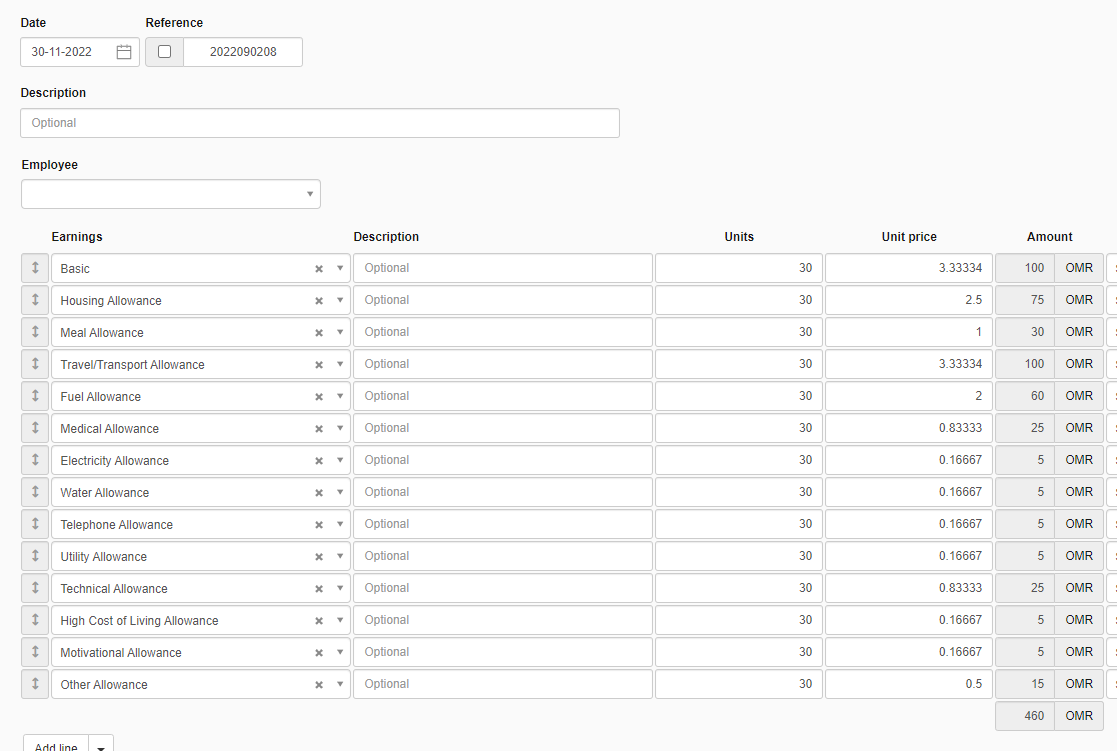Clear the High Cost of Living Allowance selection
The height and width of the screenshot is (751, 1117).
tap(319, 621)
